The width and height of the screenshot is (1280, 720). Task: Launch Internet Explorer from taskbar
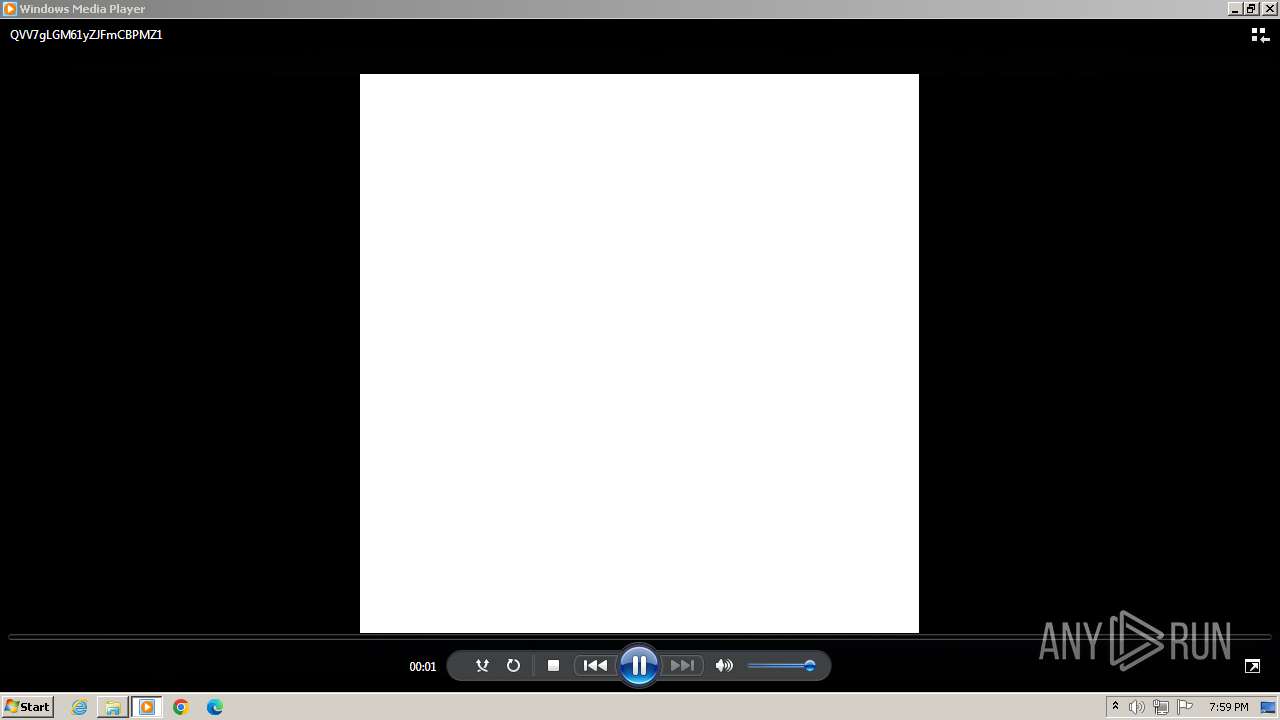79,707
